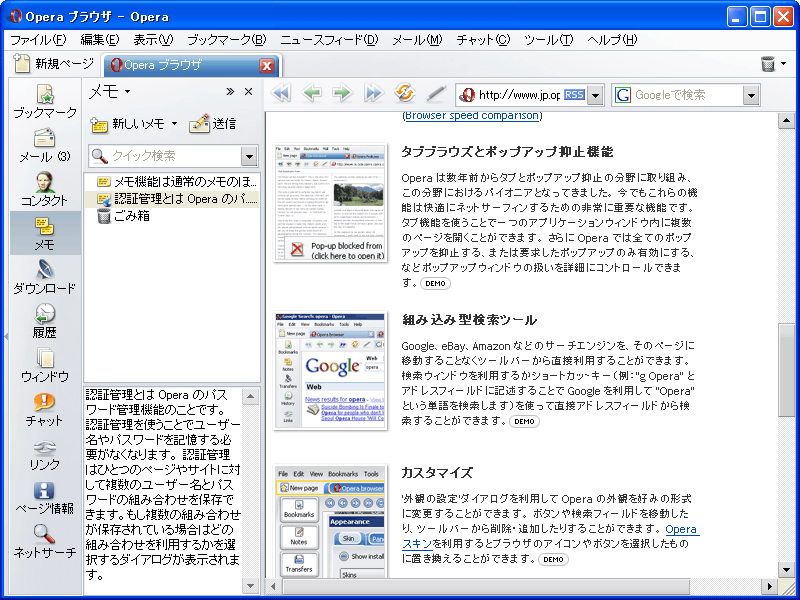Screen dimensions: 800x600
Task: Click the rewind navigation button
Action: click(281, 93)
